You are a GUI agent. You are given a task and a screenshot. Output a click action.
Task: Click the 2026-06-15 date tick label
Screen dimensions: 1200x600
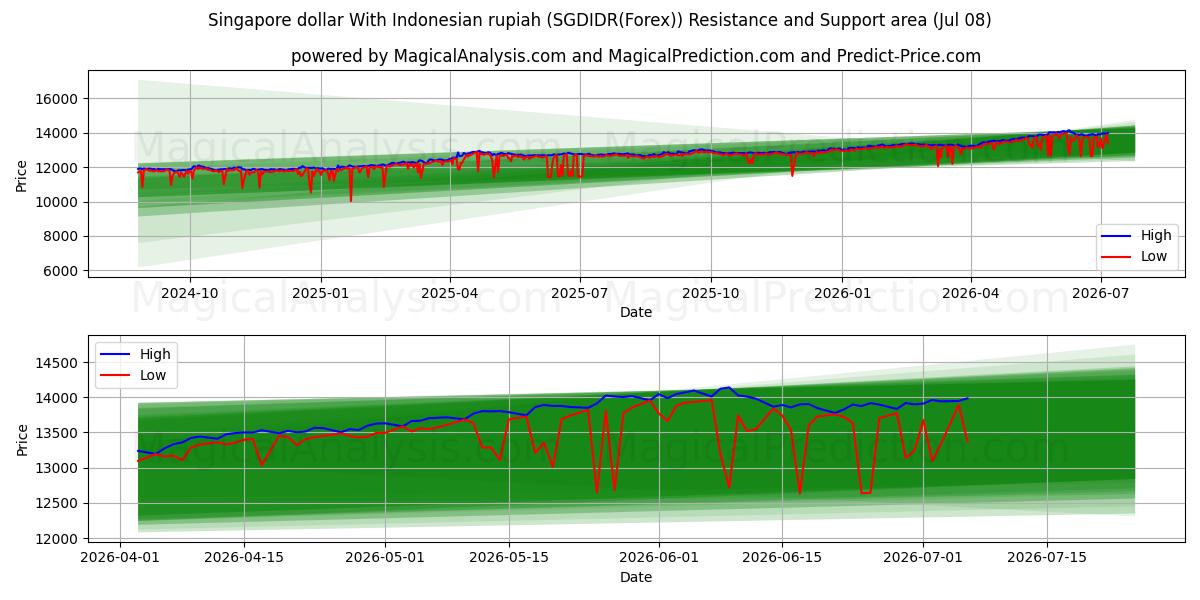783,557
